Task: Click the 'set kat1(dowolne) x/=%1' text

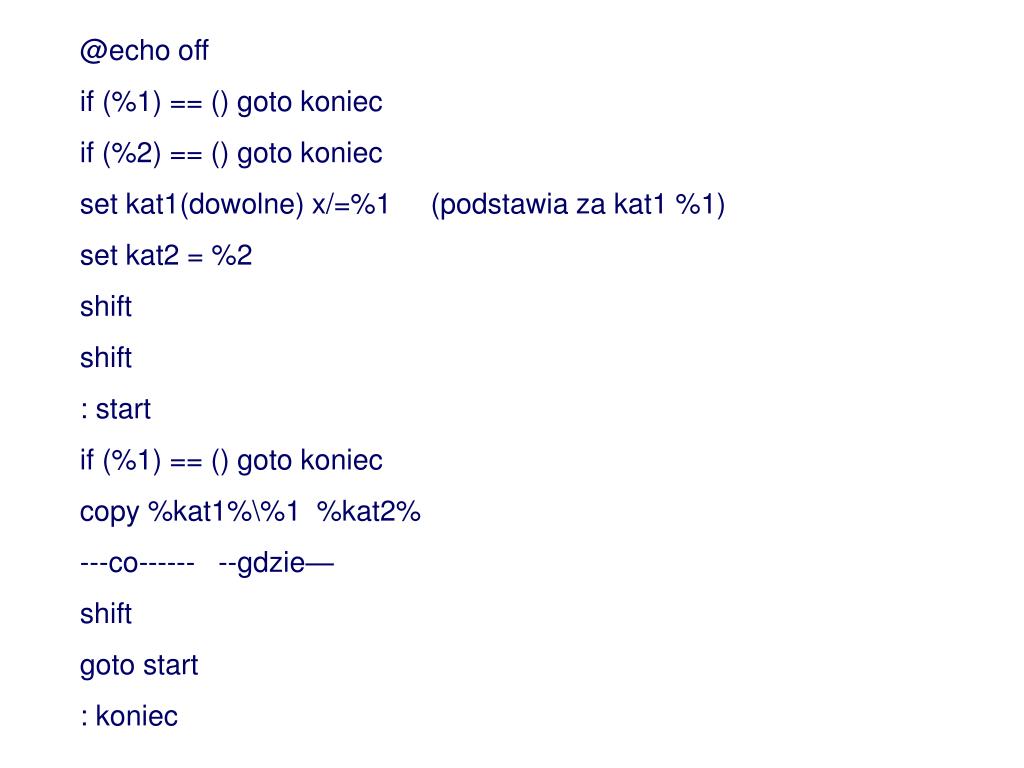Action: coord(234,204)
